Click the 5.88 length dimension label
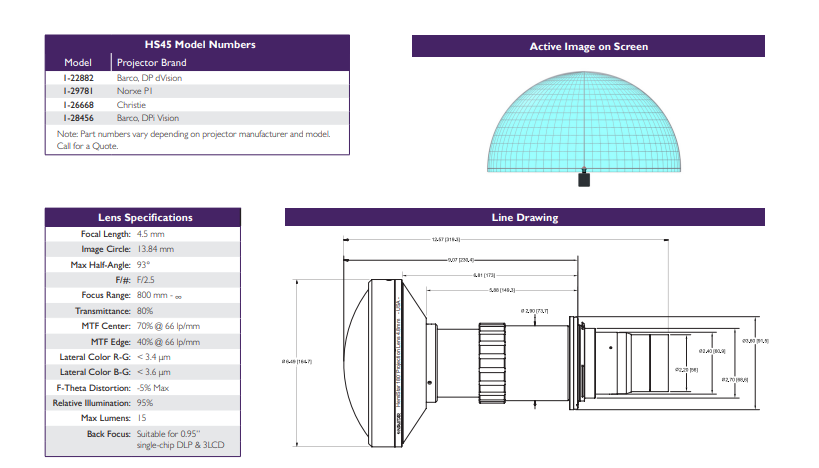819x468 pixels. [501, 290]
